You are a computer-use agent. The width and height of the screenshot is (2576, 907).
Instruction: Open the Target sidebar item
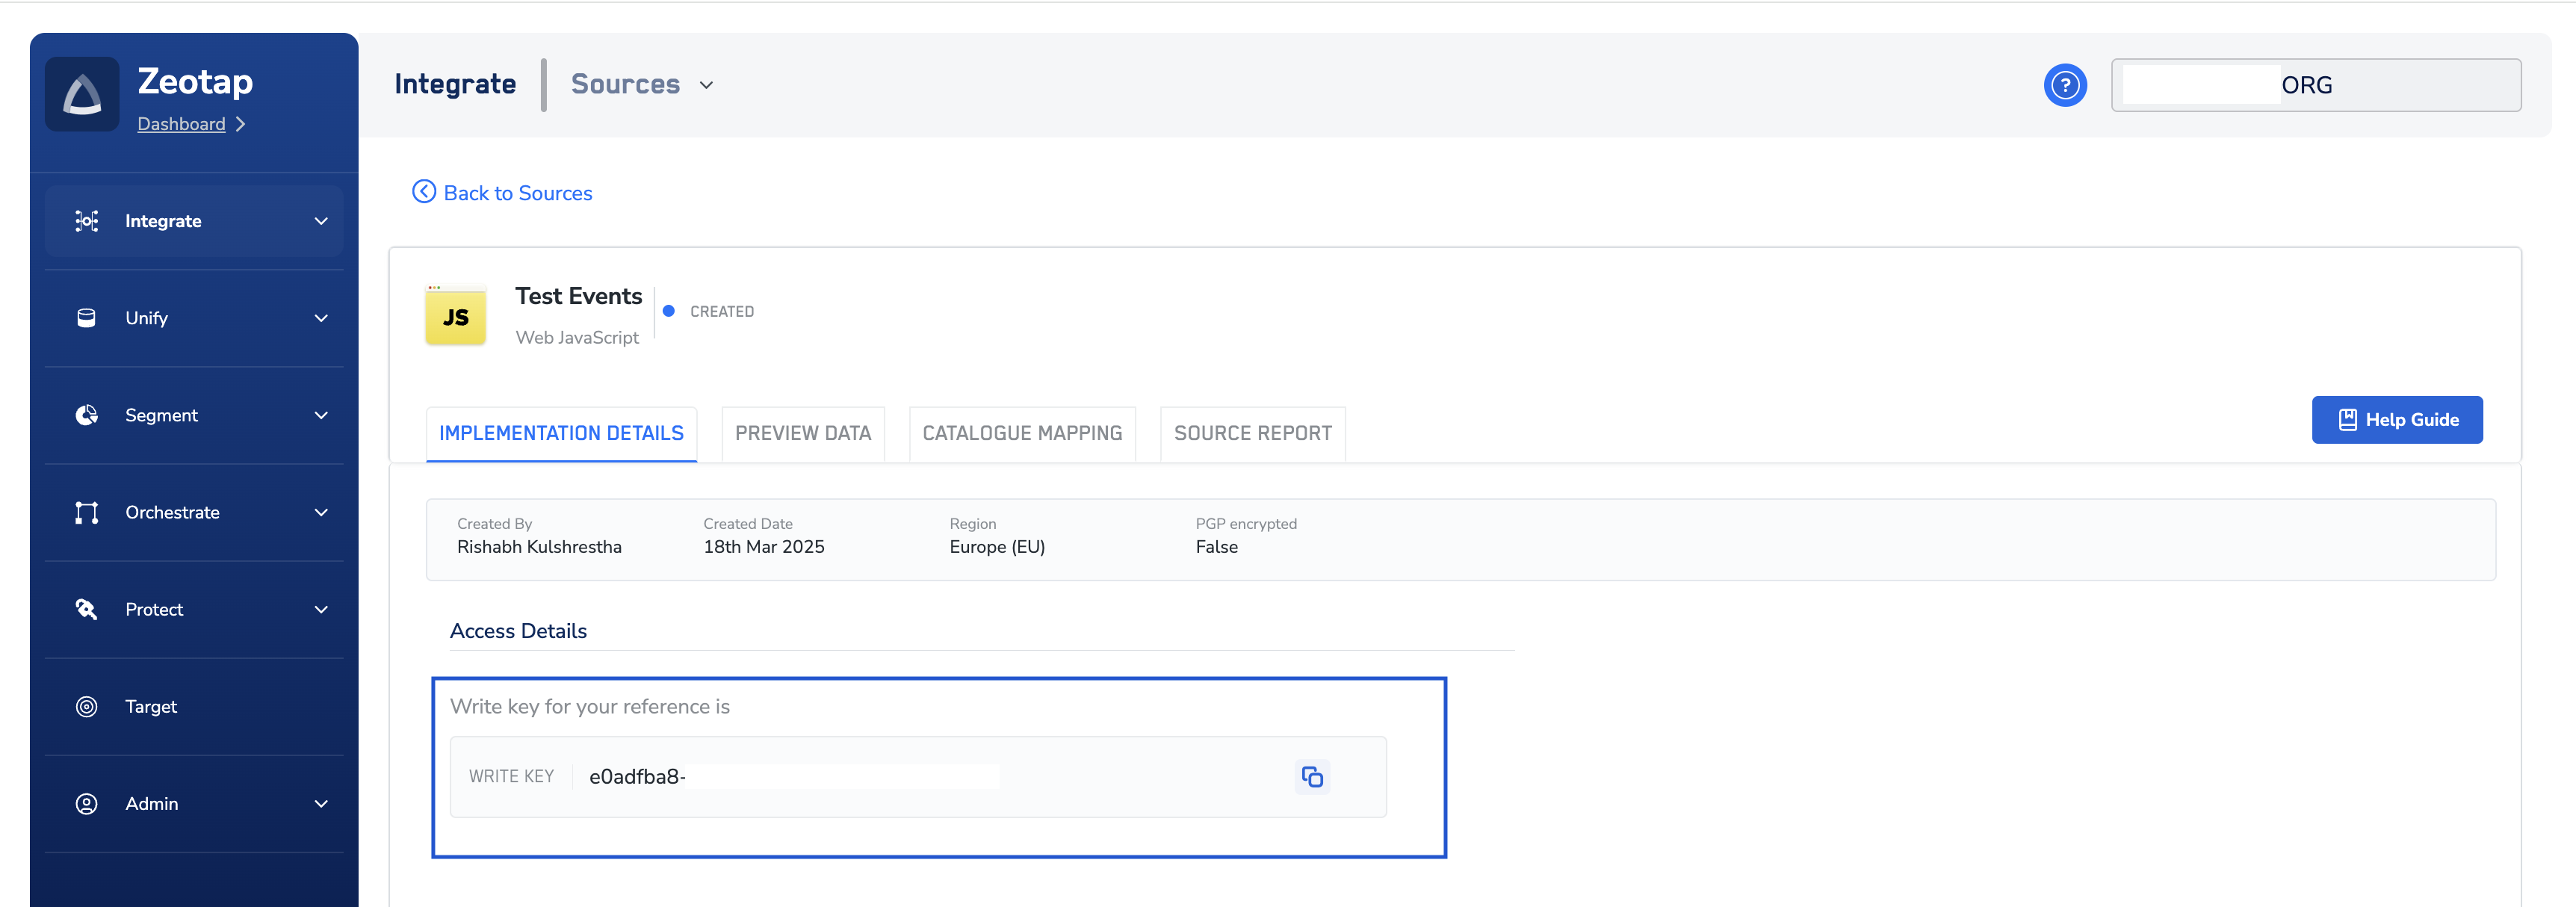151,707
